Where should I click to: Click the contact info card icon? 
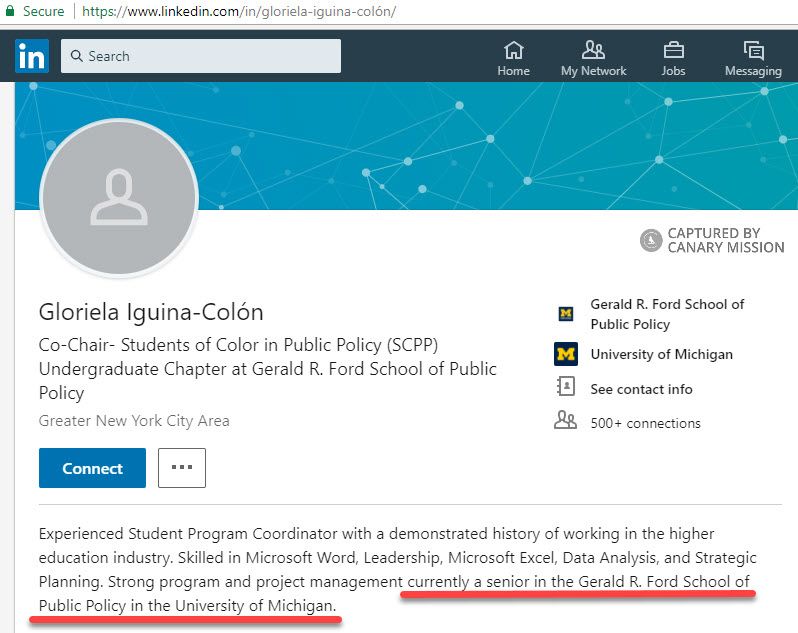(566, 388)
